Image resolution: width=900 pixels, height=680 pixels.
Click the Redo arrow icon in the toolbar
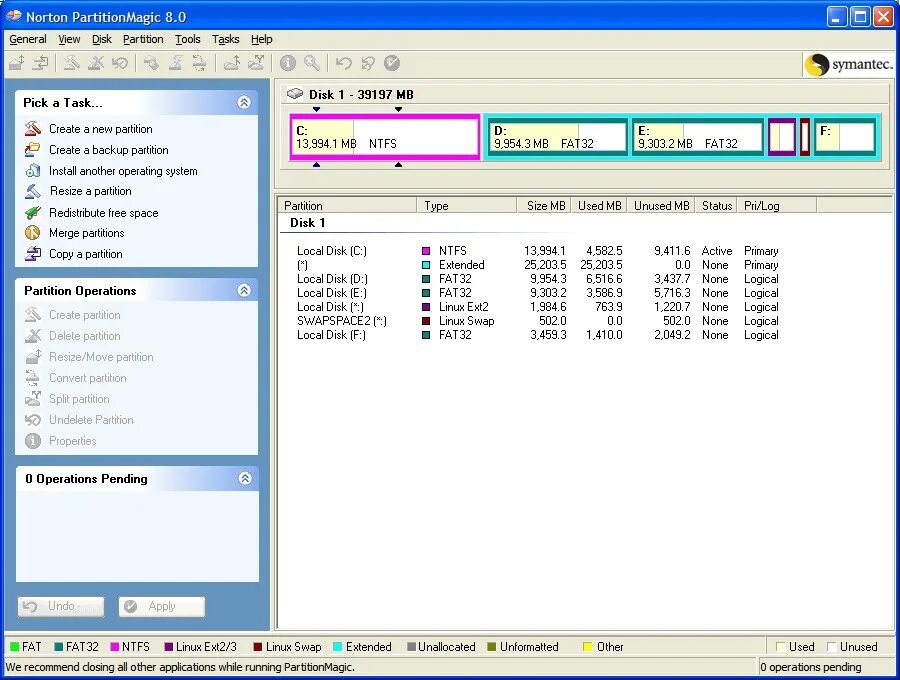(x=368, y=63)
